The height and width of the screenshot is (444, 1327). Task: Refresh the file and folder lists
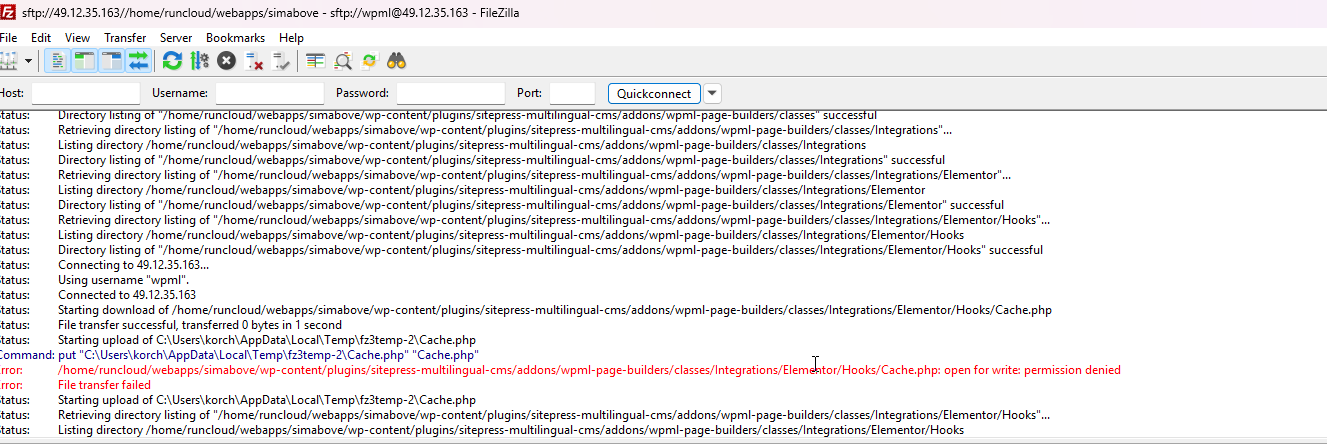click(x=172, y=61)
